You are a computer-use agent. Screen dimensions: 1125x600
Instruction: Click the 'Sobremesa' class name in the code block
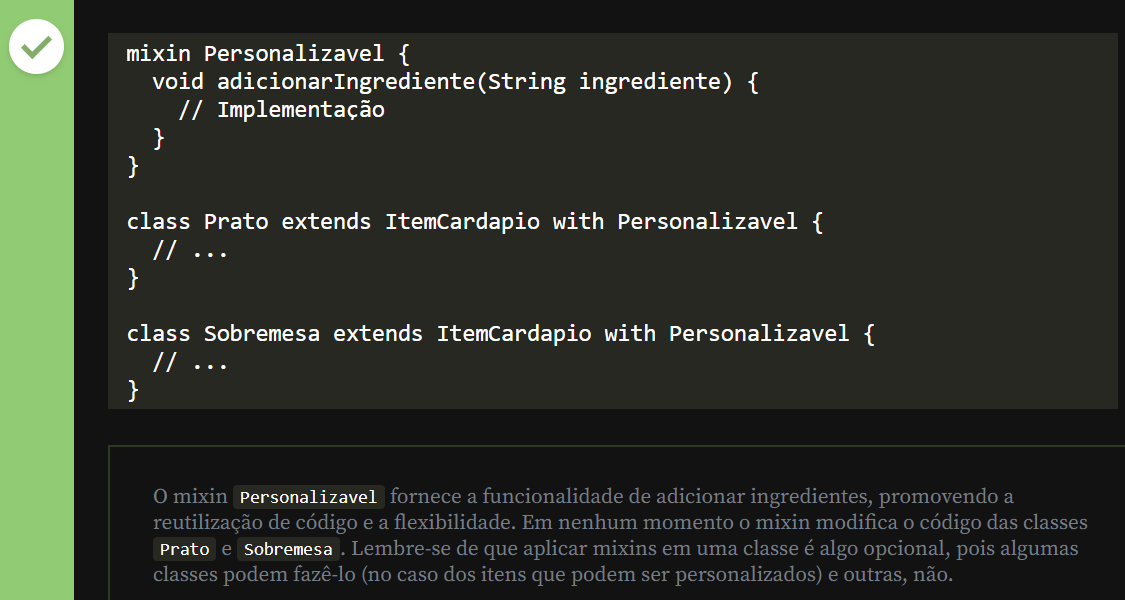262,333
